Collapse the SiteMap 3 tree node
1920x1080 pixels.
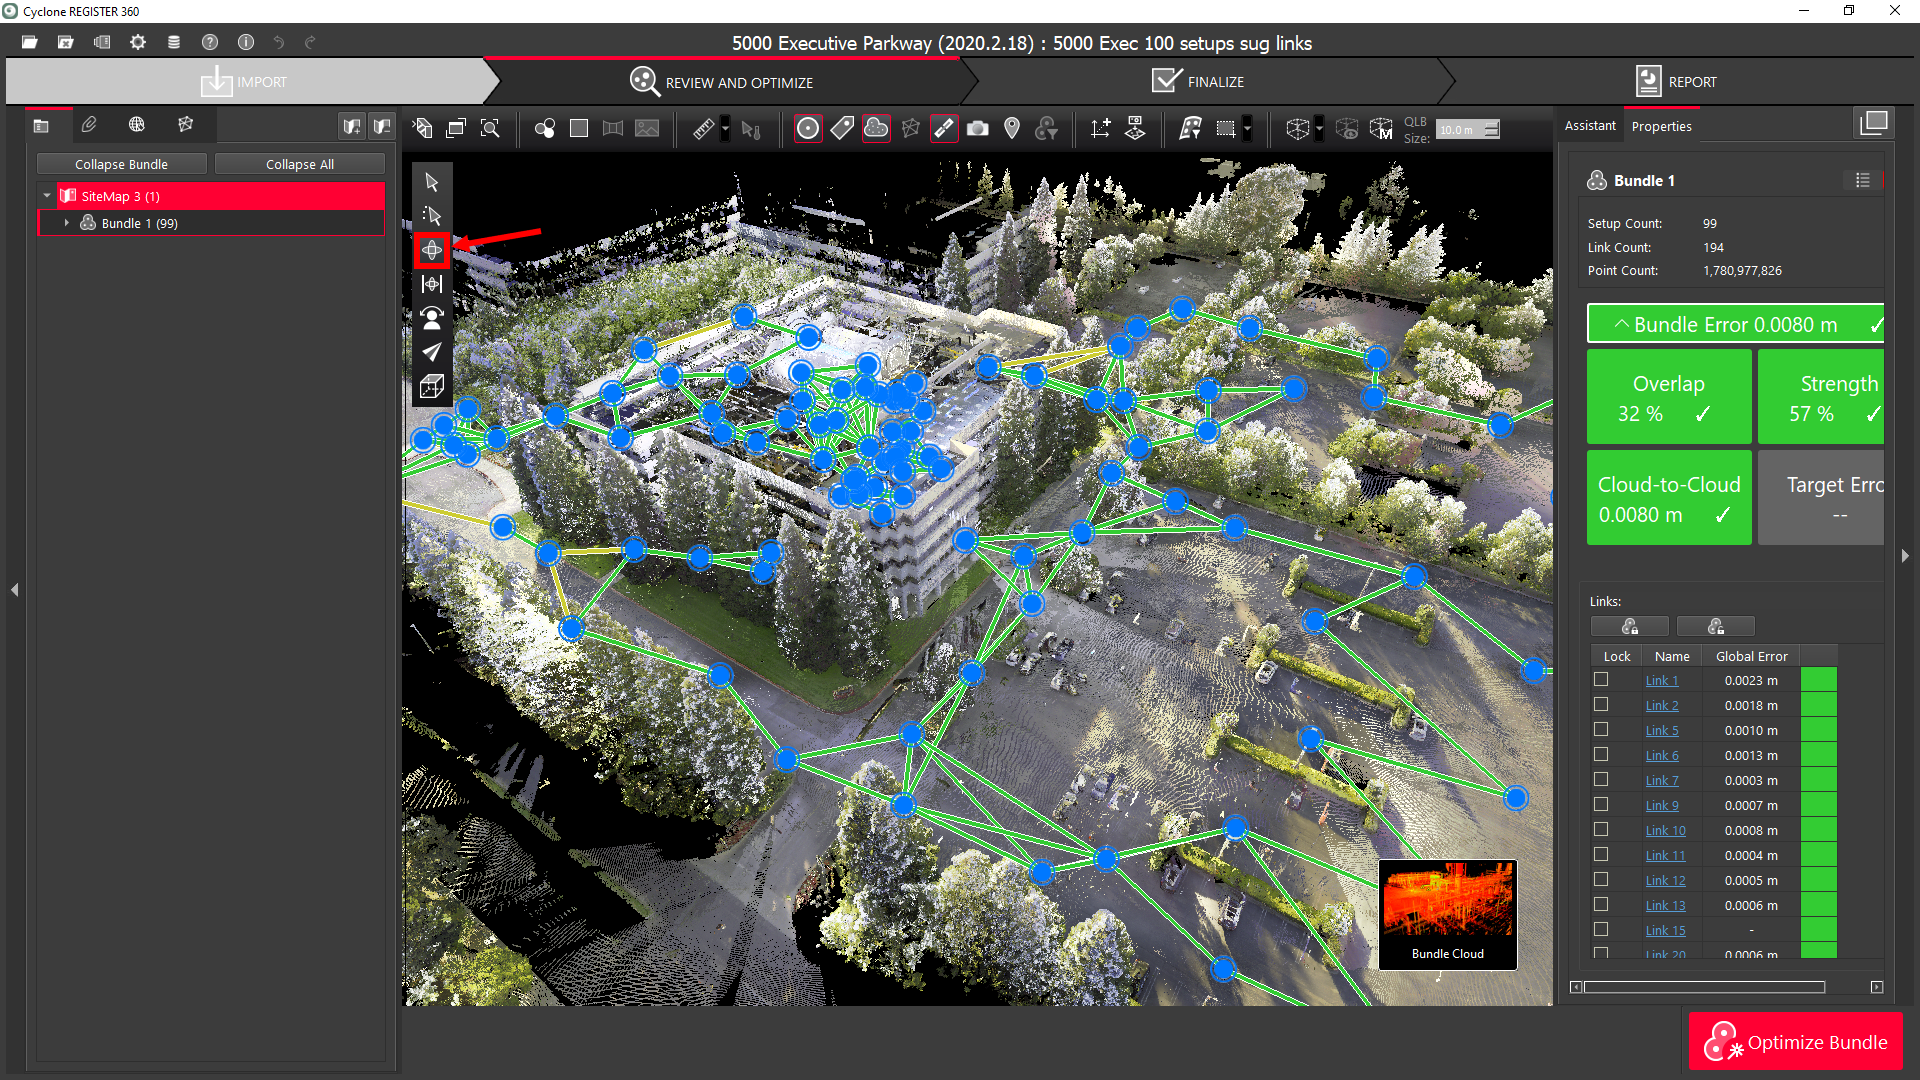tap(47, 196)
